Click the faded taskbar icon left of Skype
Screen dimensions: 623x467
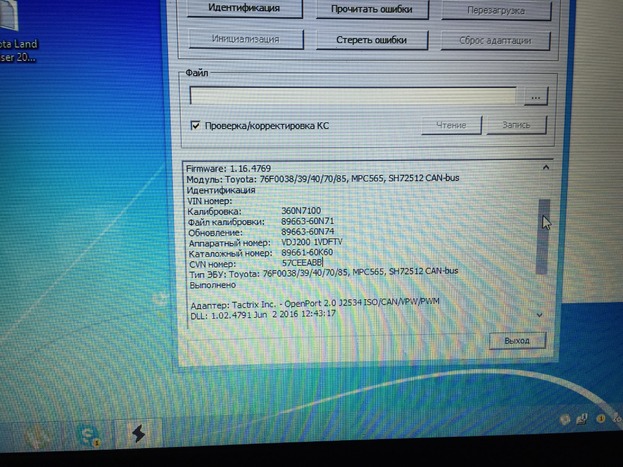(x=40, y=437)
